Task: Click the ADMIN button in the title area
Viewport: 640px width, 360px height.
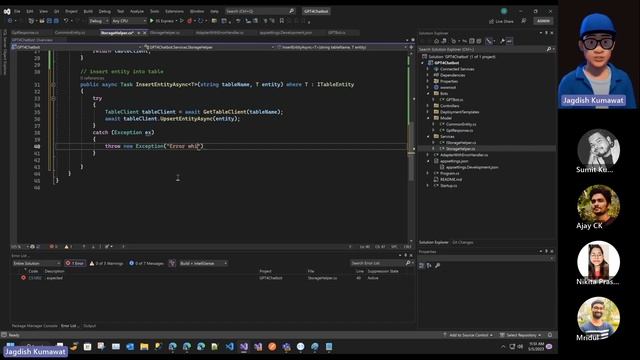Action: (x=543, y=21)
